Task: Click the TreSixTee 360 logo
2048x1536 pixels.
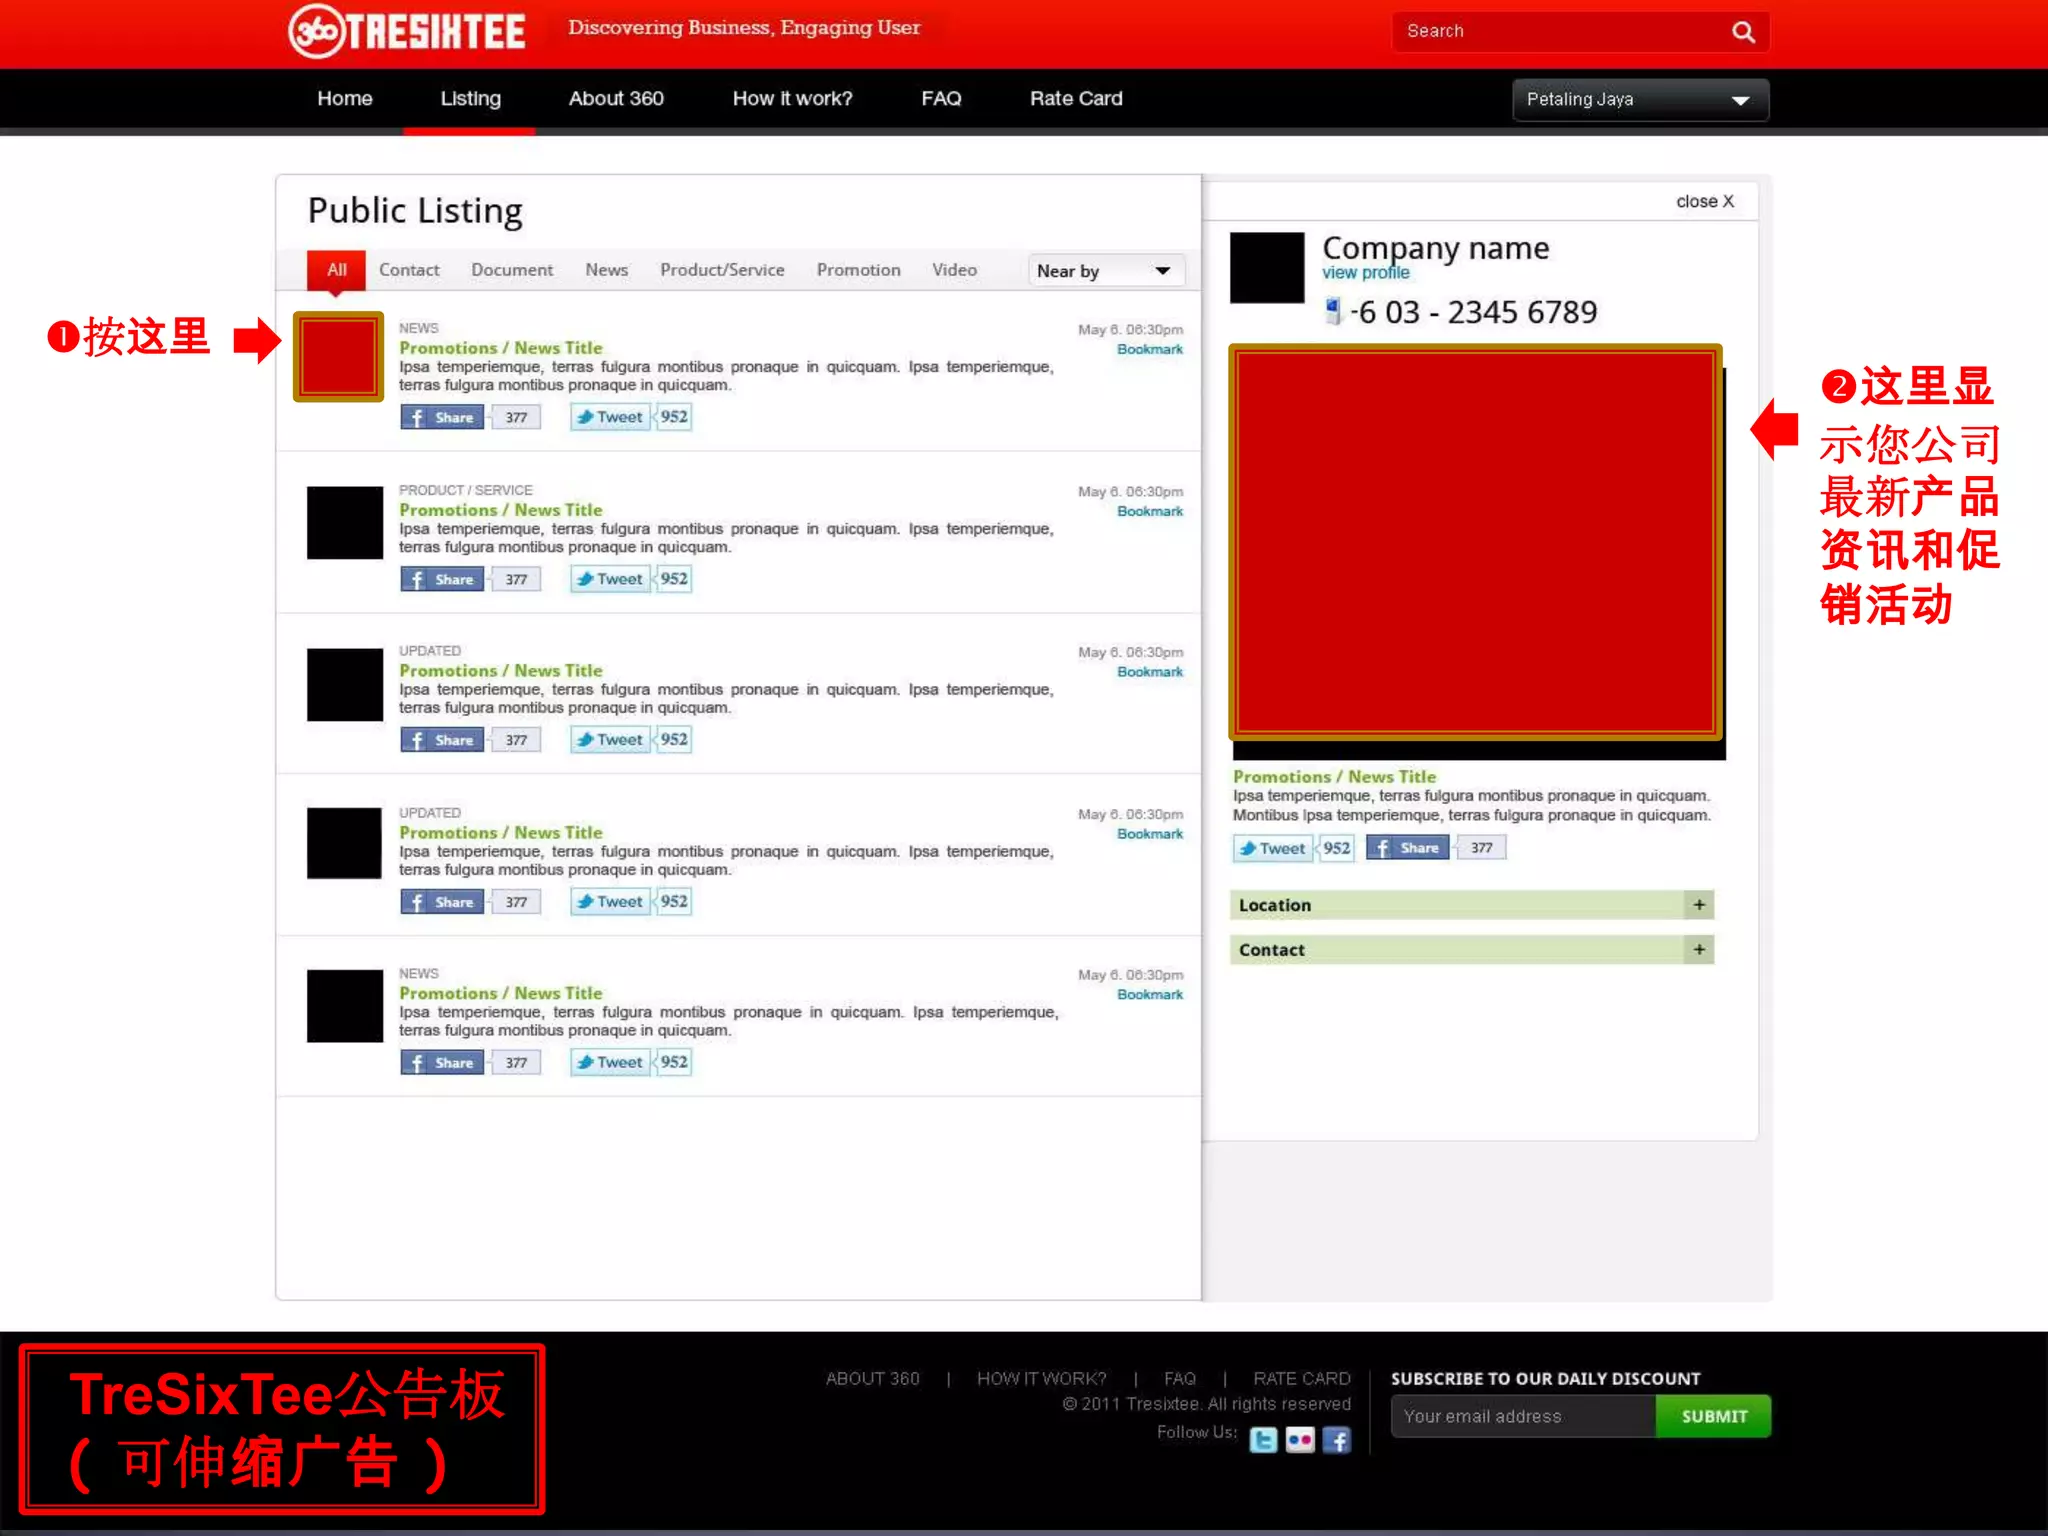Action: point(406,31)
